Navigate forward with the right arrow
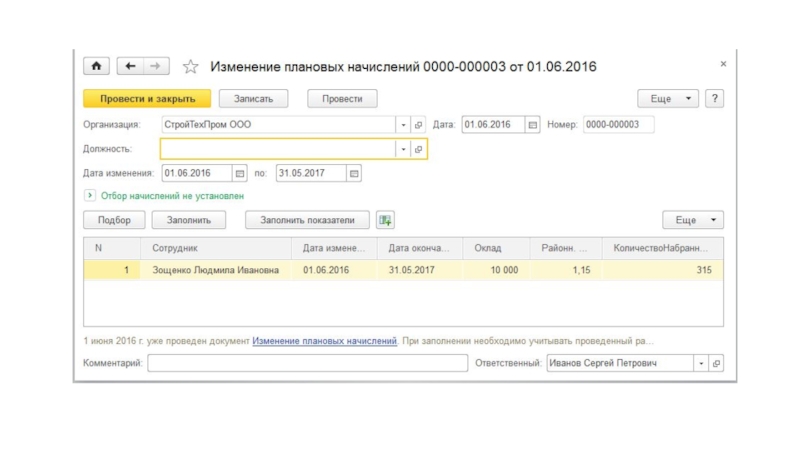 [156, 66]
